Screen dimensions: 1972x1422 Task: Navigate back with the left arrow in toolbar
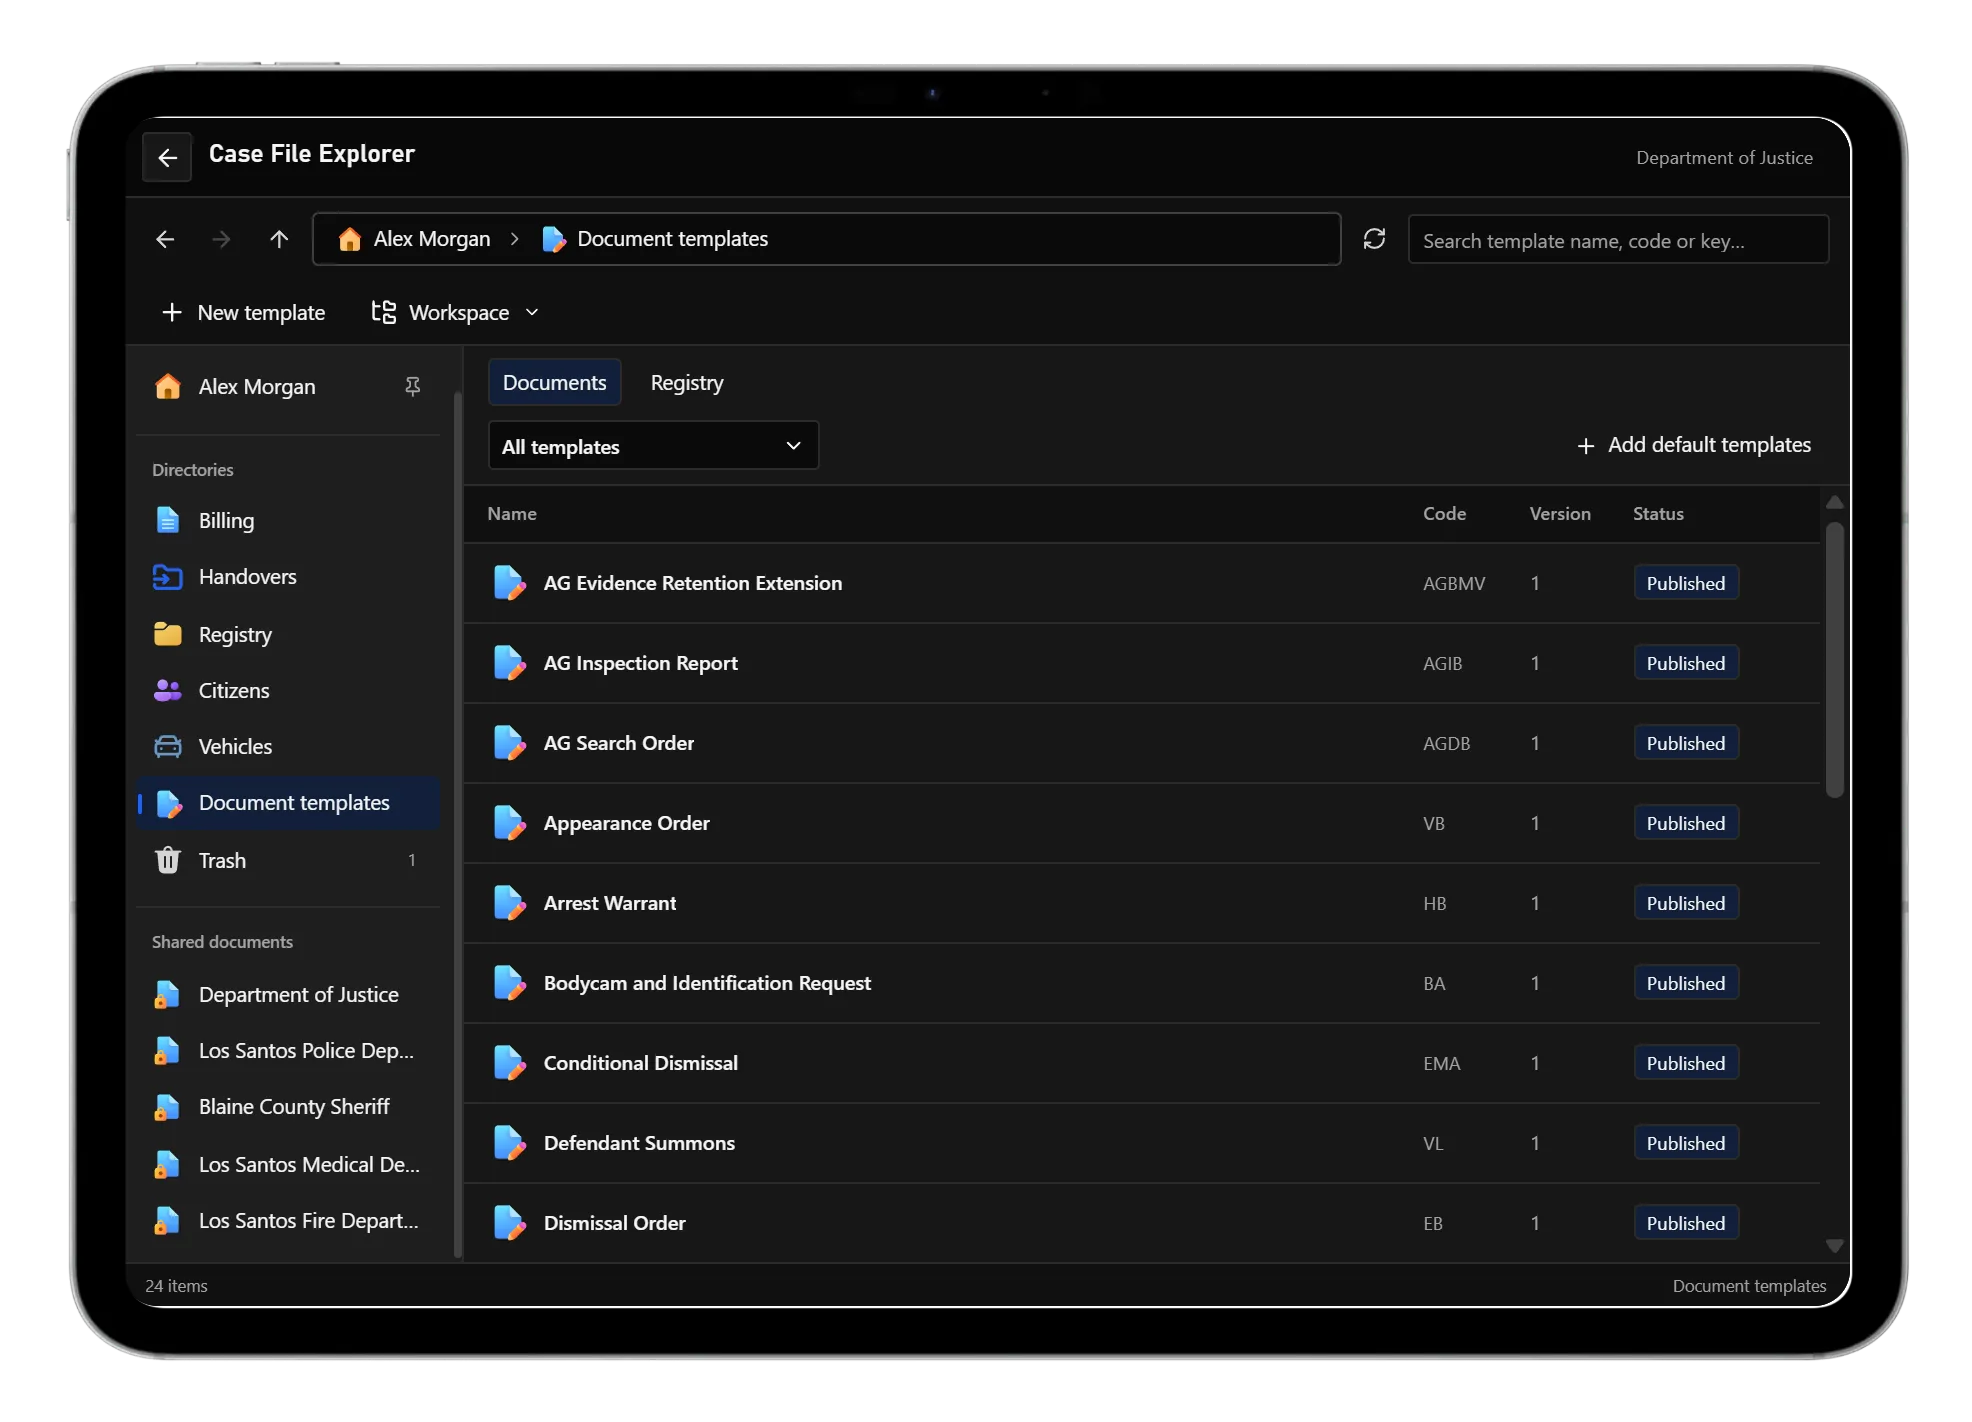point(165,239)
